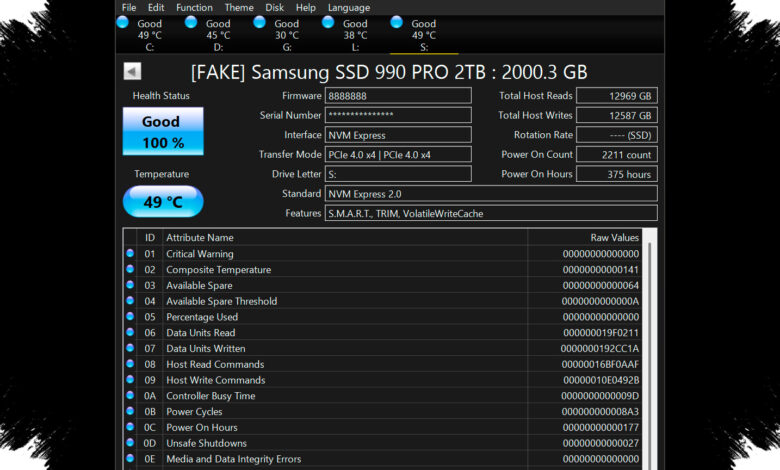This screenshot has width=780, height=470.
Task: Click the attribute list vertical scrollbar
Action: coord(650,348)
